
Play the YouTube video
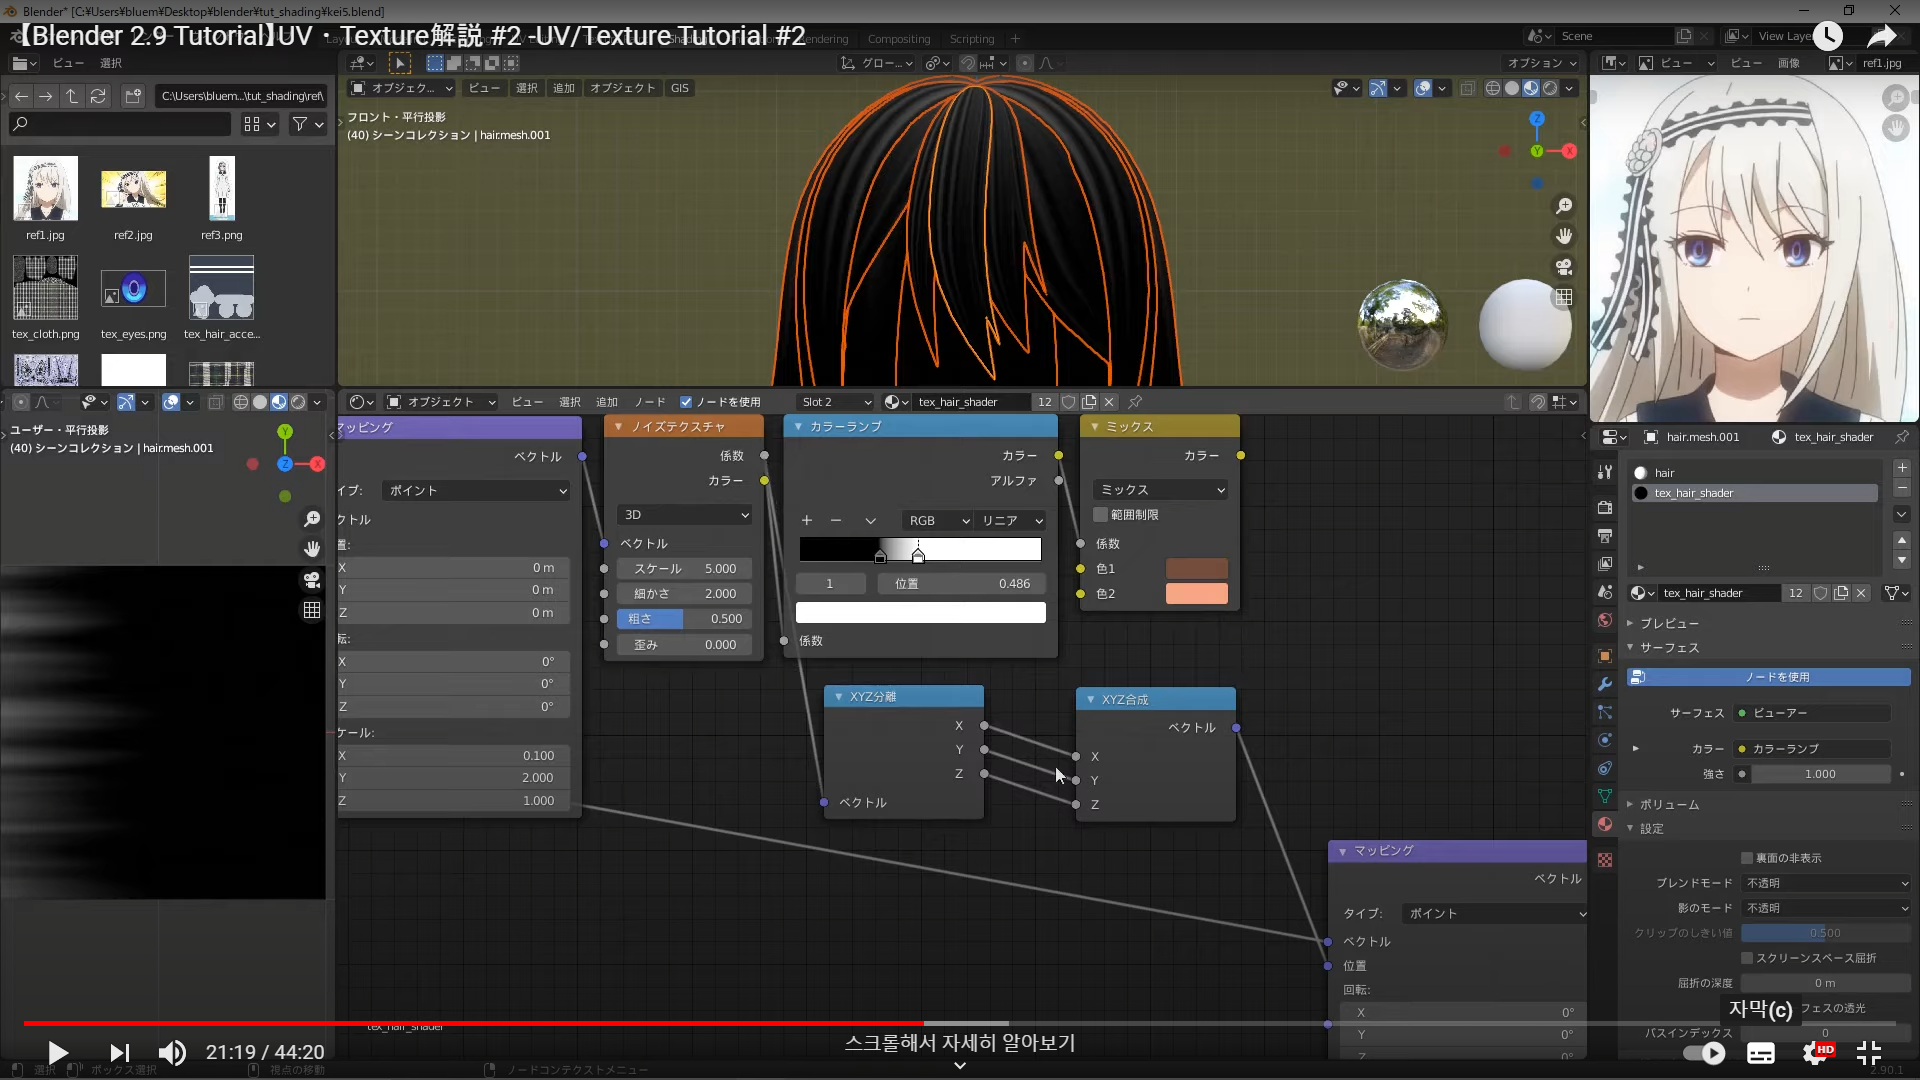point(57,1052)
